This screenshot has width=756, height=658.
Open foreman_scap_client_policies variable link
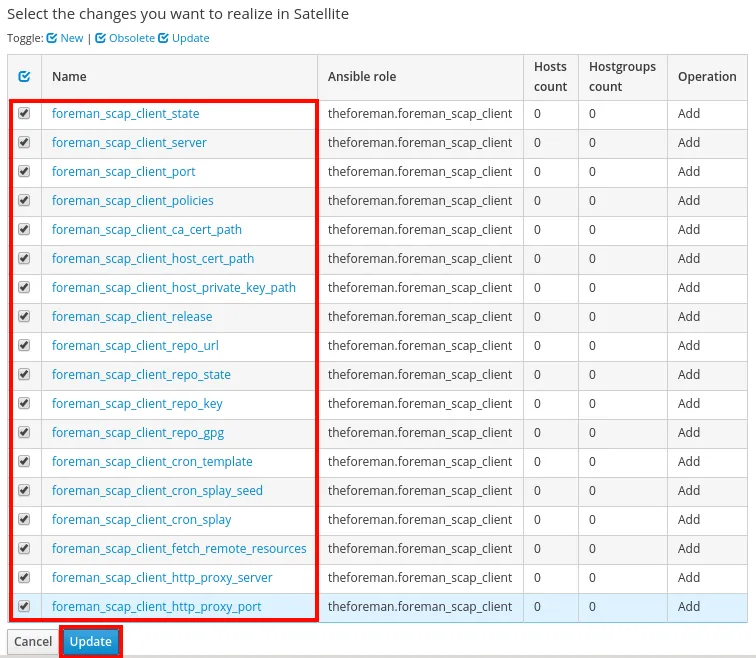[132, 201]
